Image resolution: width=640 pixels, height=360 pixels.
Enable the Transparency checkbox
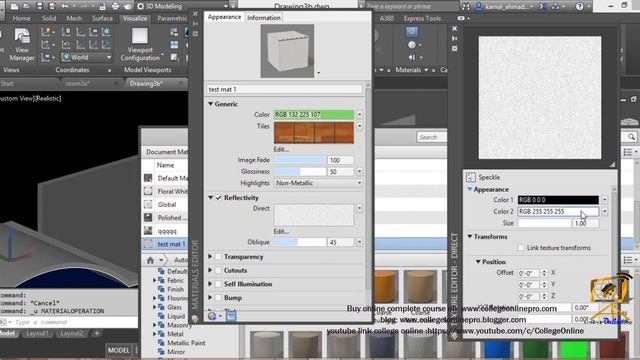218,257
